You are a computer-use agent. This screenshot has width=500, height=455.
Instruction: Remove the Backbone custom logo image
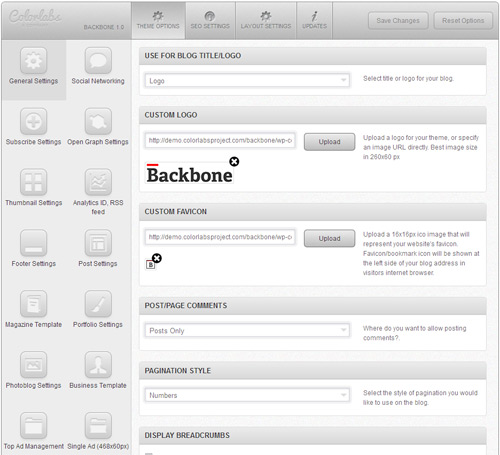[234, 162]
